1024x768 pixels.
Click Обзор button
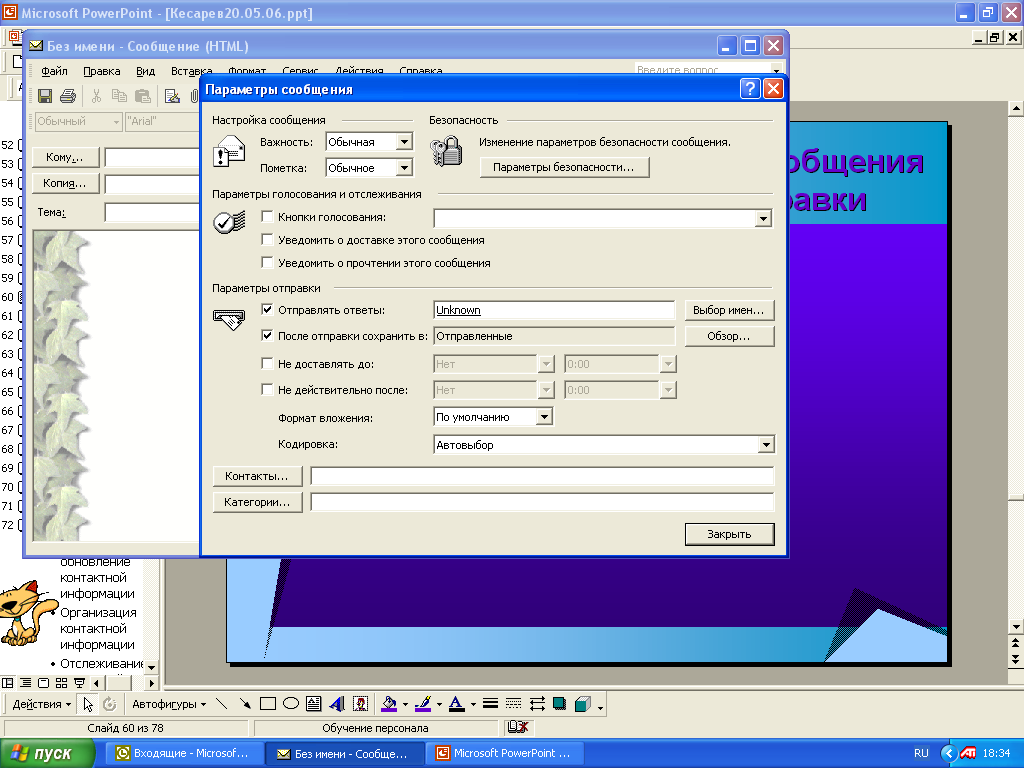[729, 336]
